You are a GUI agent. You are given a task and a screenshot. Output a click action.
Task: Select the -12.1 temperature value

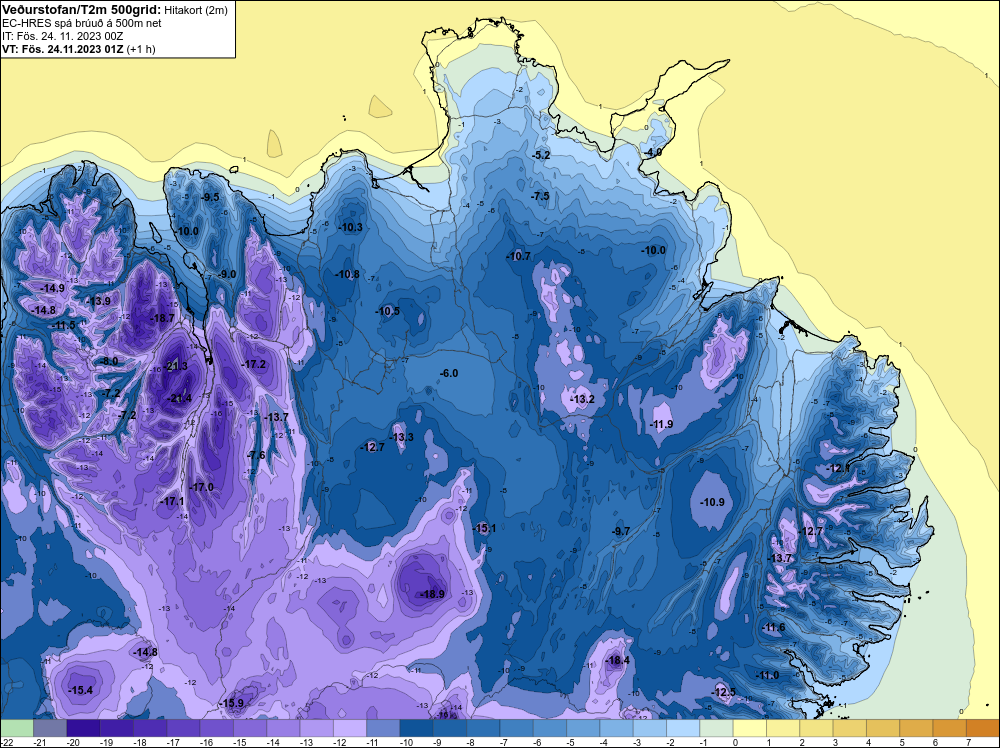click(838, 469)
